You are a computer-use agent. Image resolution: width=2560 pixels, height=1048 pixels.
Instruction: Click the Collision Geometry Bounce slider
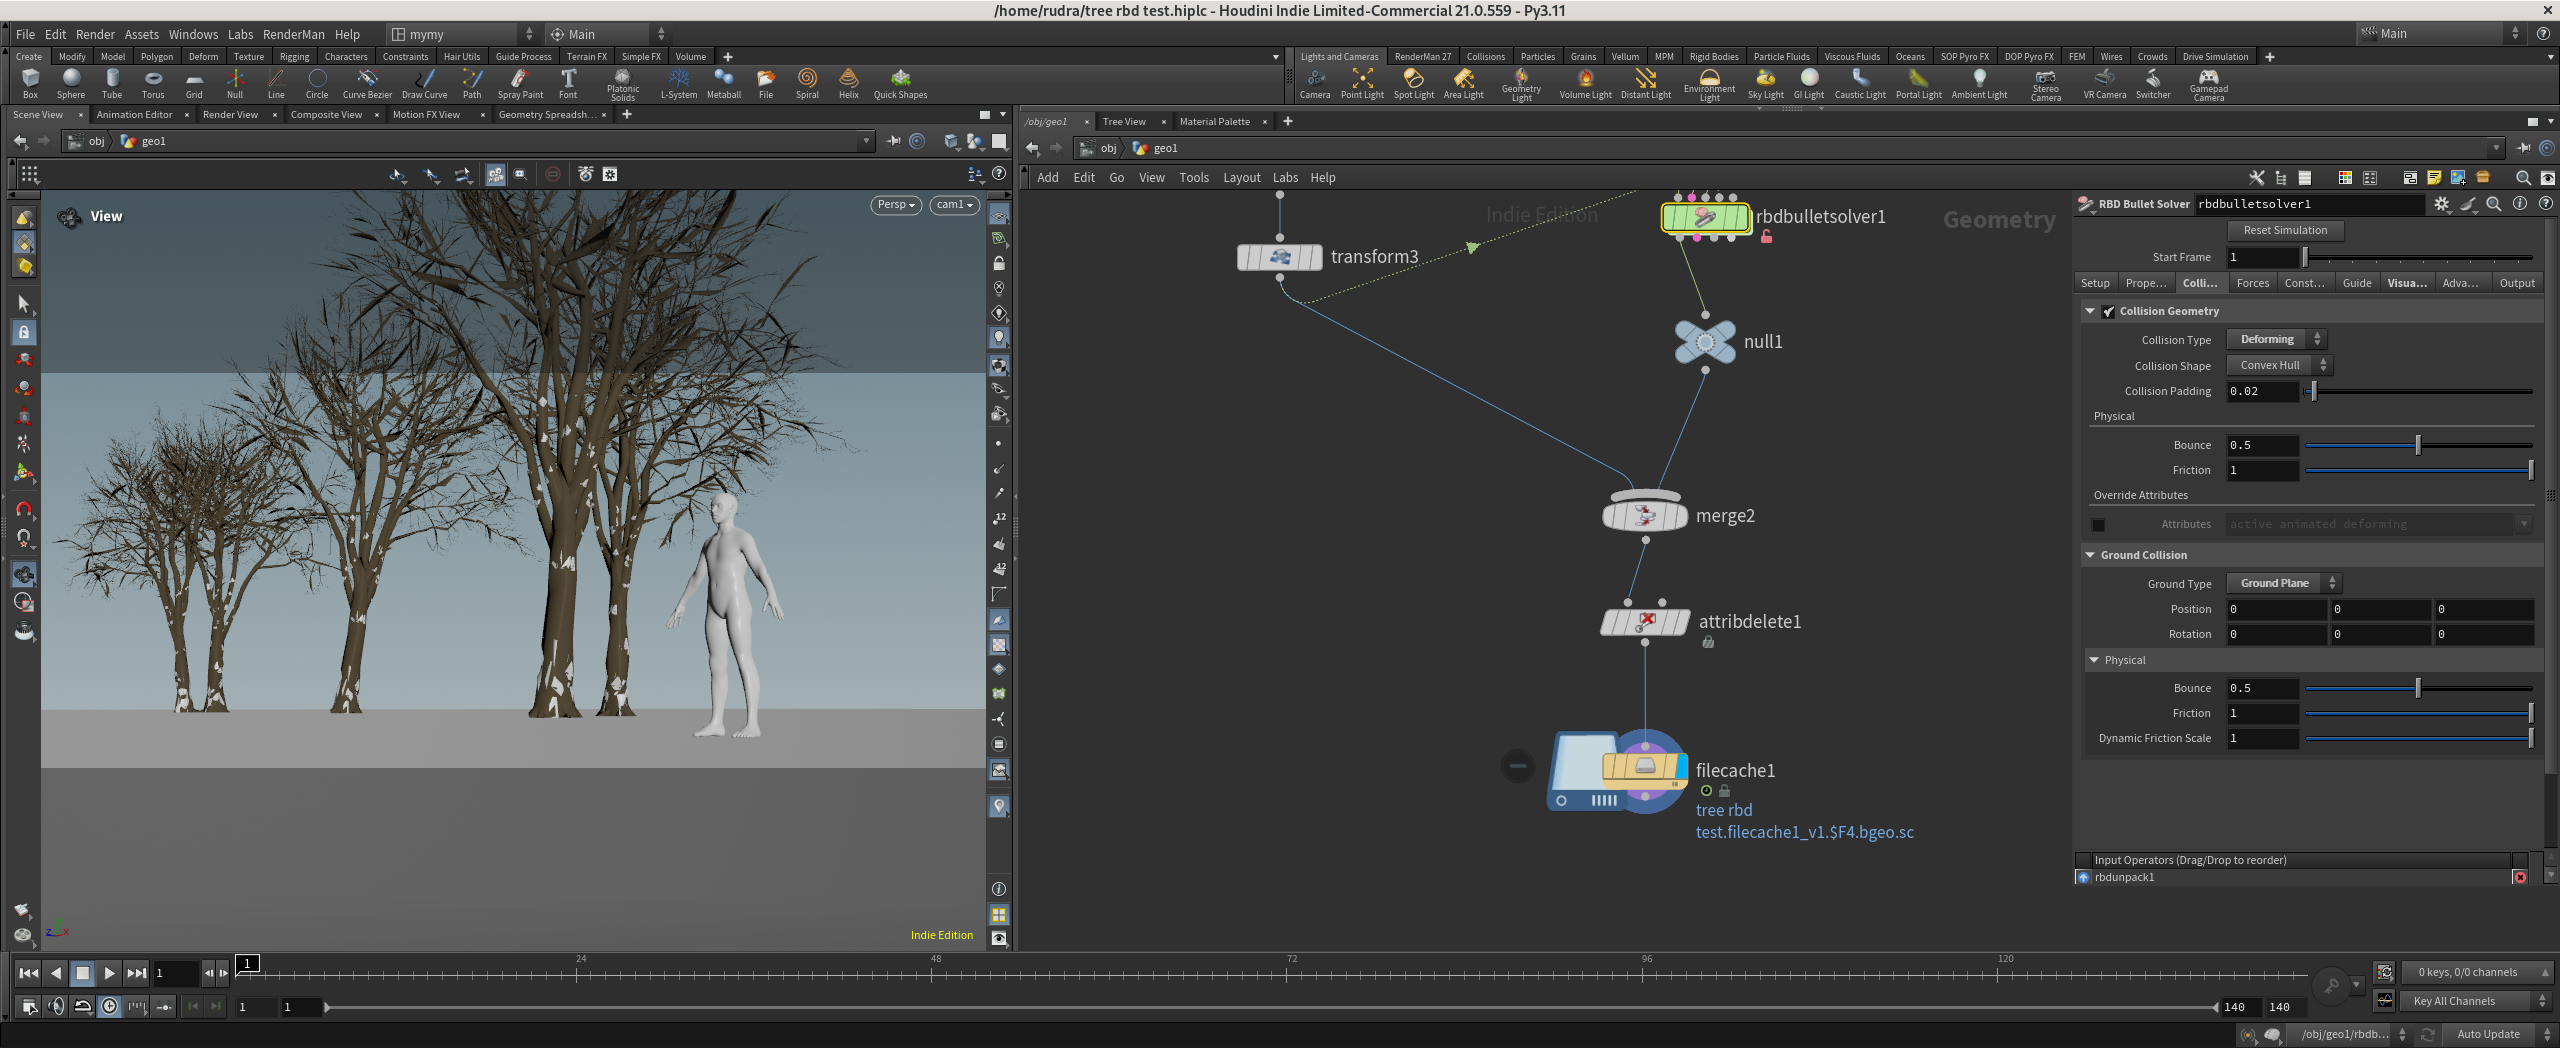[x=2417, y=446]
